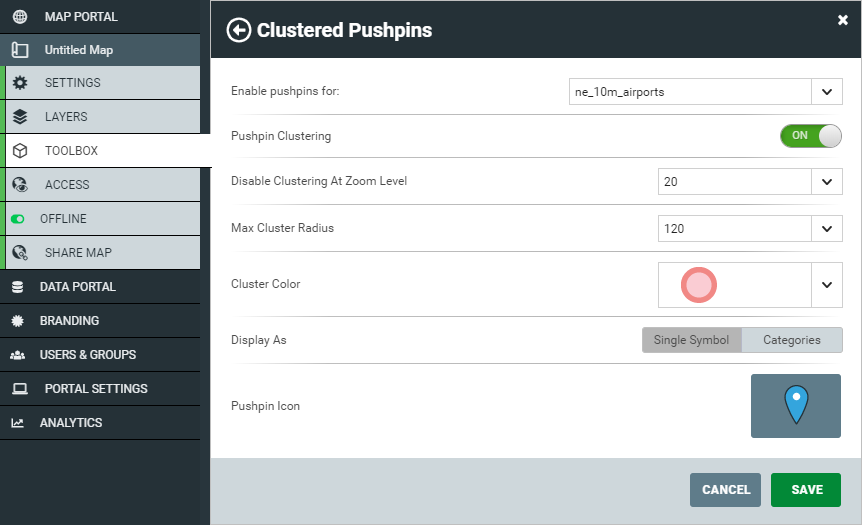The width and height of the screenshot is (862, 525).
Task: Click the Settings gear icon
Action: pos(20,82)
